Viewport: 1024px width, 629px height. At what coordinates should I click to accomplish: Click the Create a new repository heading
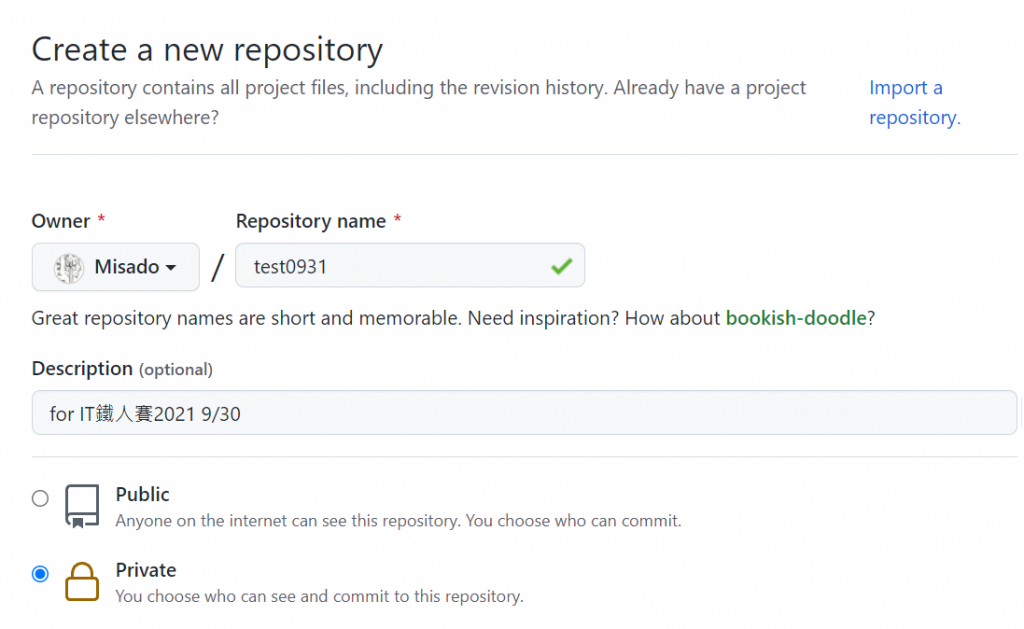pos(207,50)
